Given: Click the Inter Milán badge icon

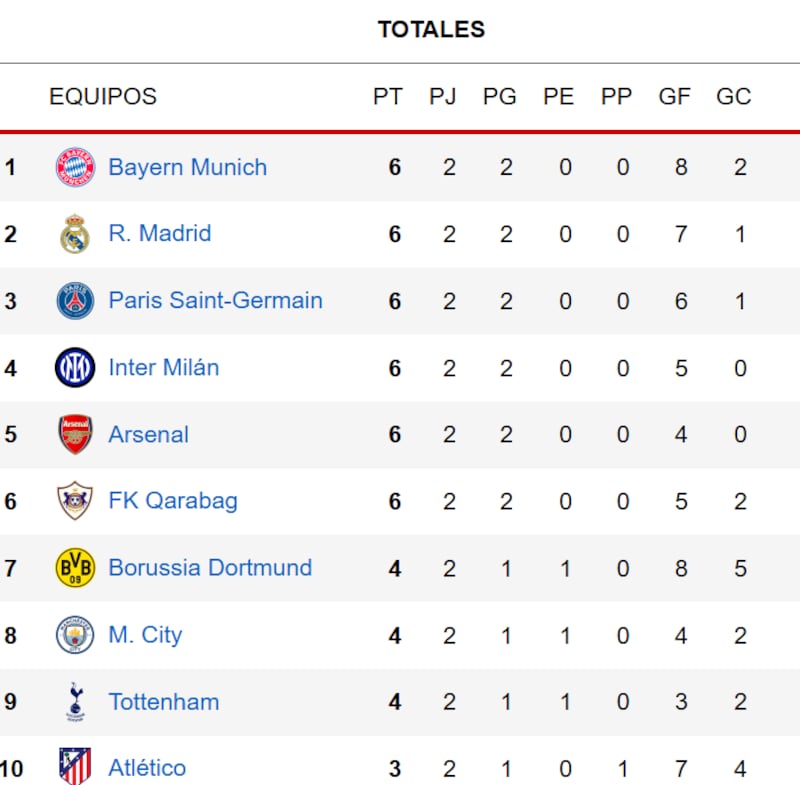Looking at the screenshot, I should point(75,368).
